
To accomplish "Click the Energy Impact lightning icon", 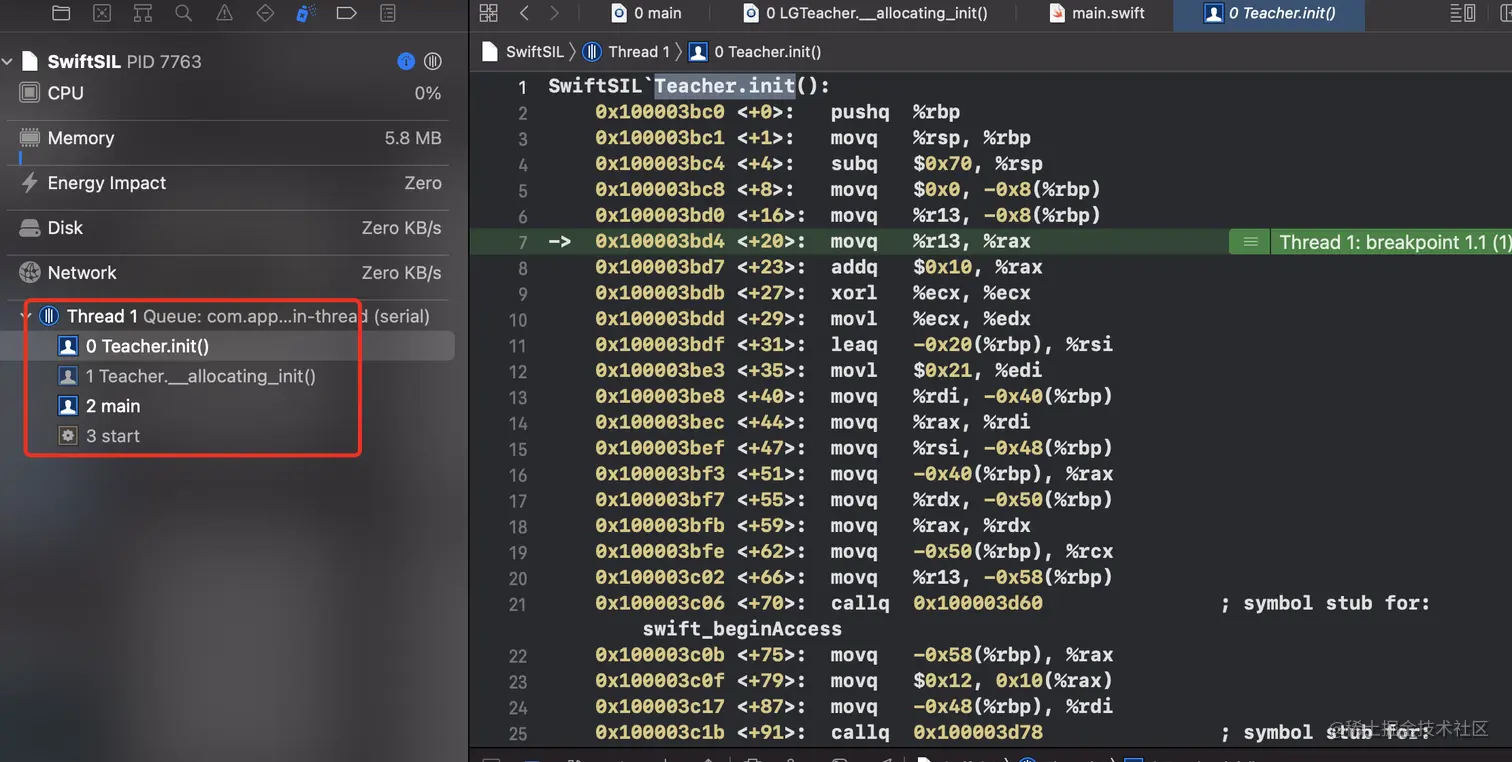I will click(30, 183).
